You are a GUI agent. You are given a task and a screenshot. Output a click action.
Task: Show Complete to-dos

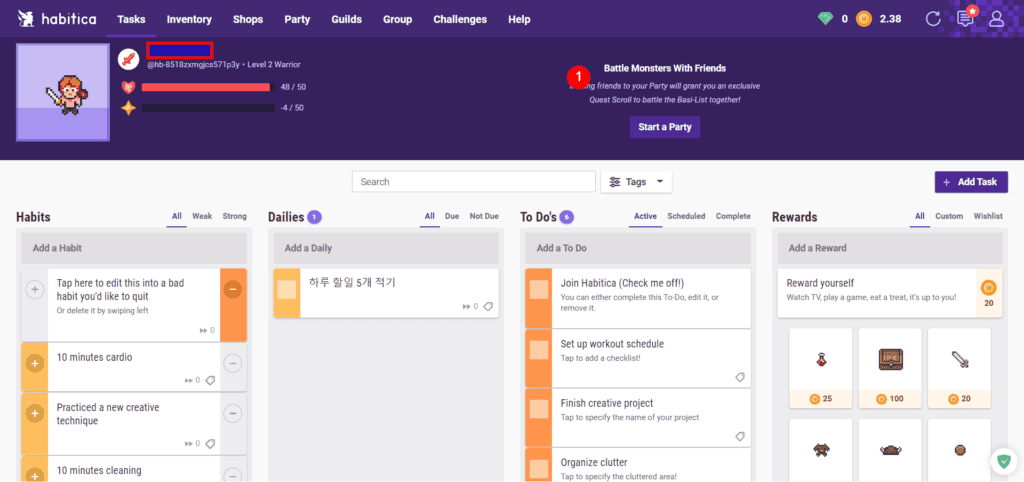pos(733,216)
